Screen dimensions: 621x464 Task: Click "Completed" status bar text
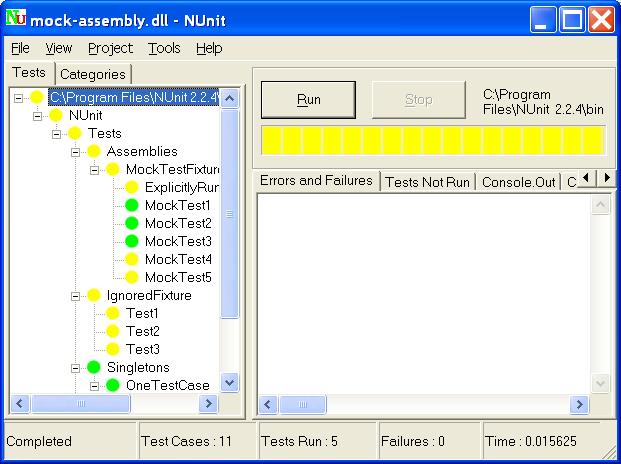point(39,441)
